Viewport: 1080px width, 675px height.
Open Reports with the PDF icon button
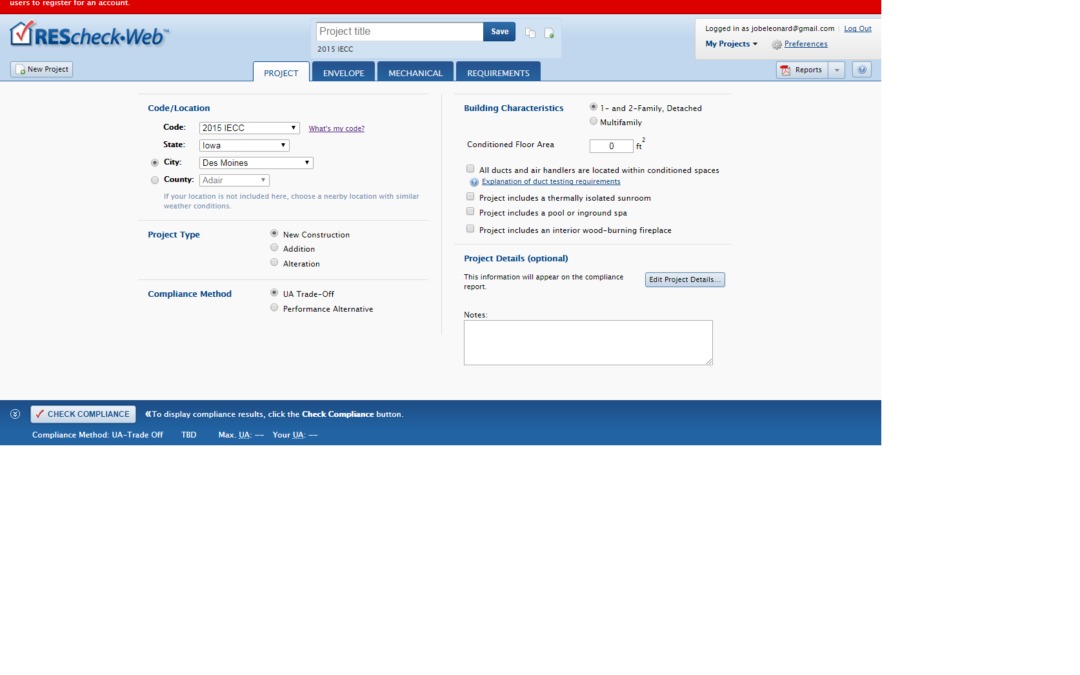point(801,70)
